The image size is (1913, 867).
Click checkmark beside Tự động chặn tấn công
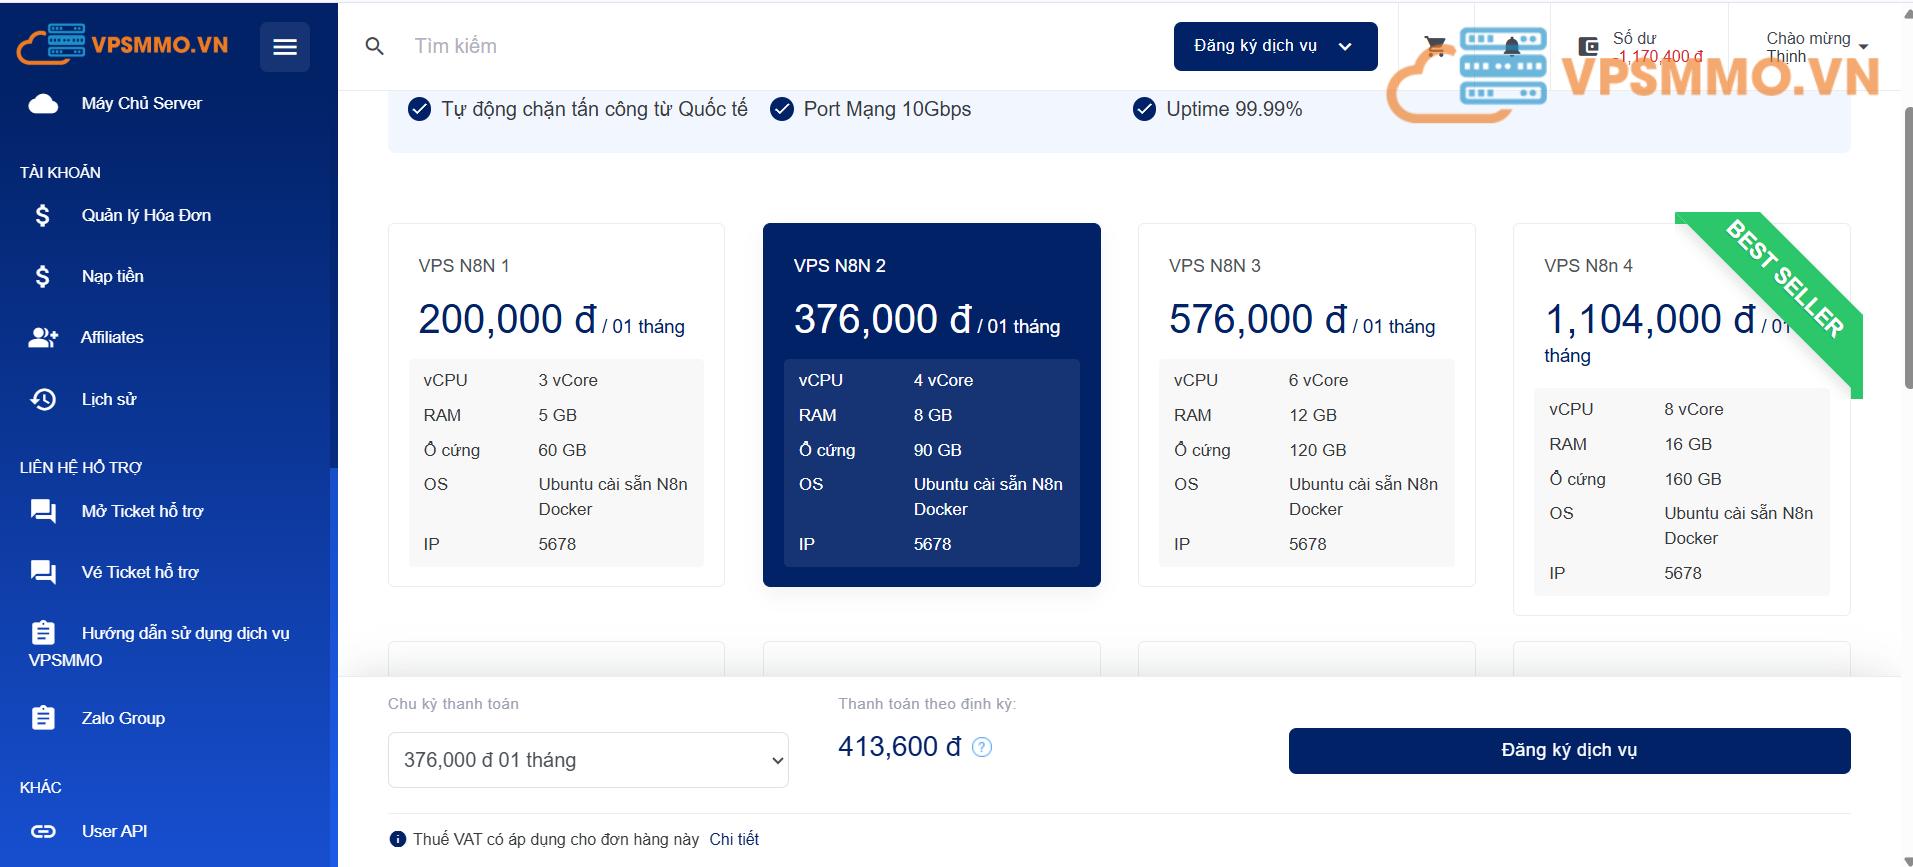(x=420, y=109)
